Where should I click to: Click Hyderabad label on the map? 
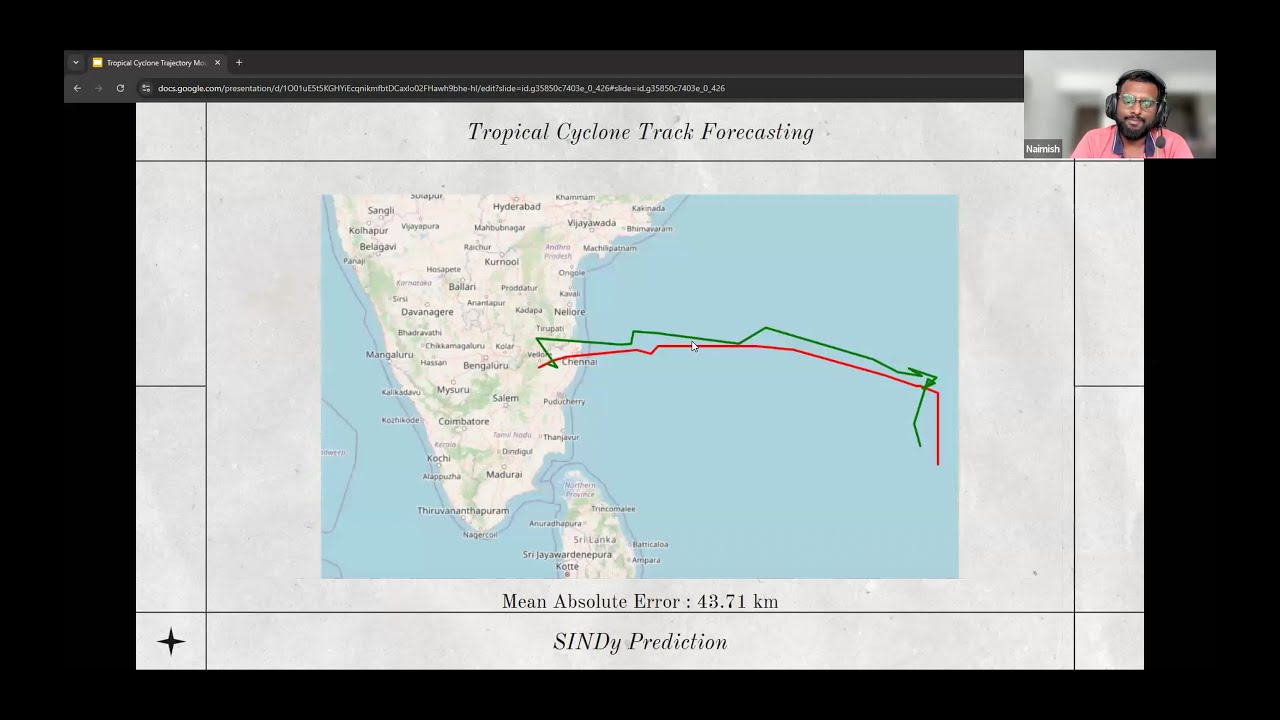(517, 207)
